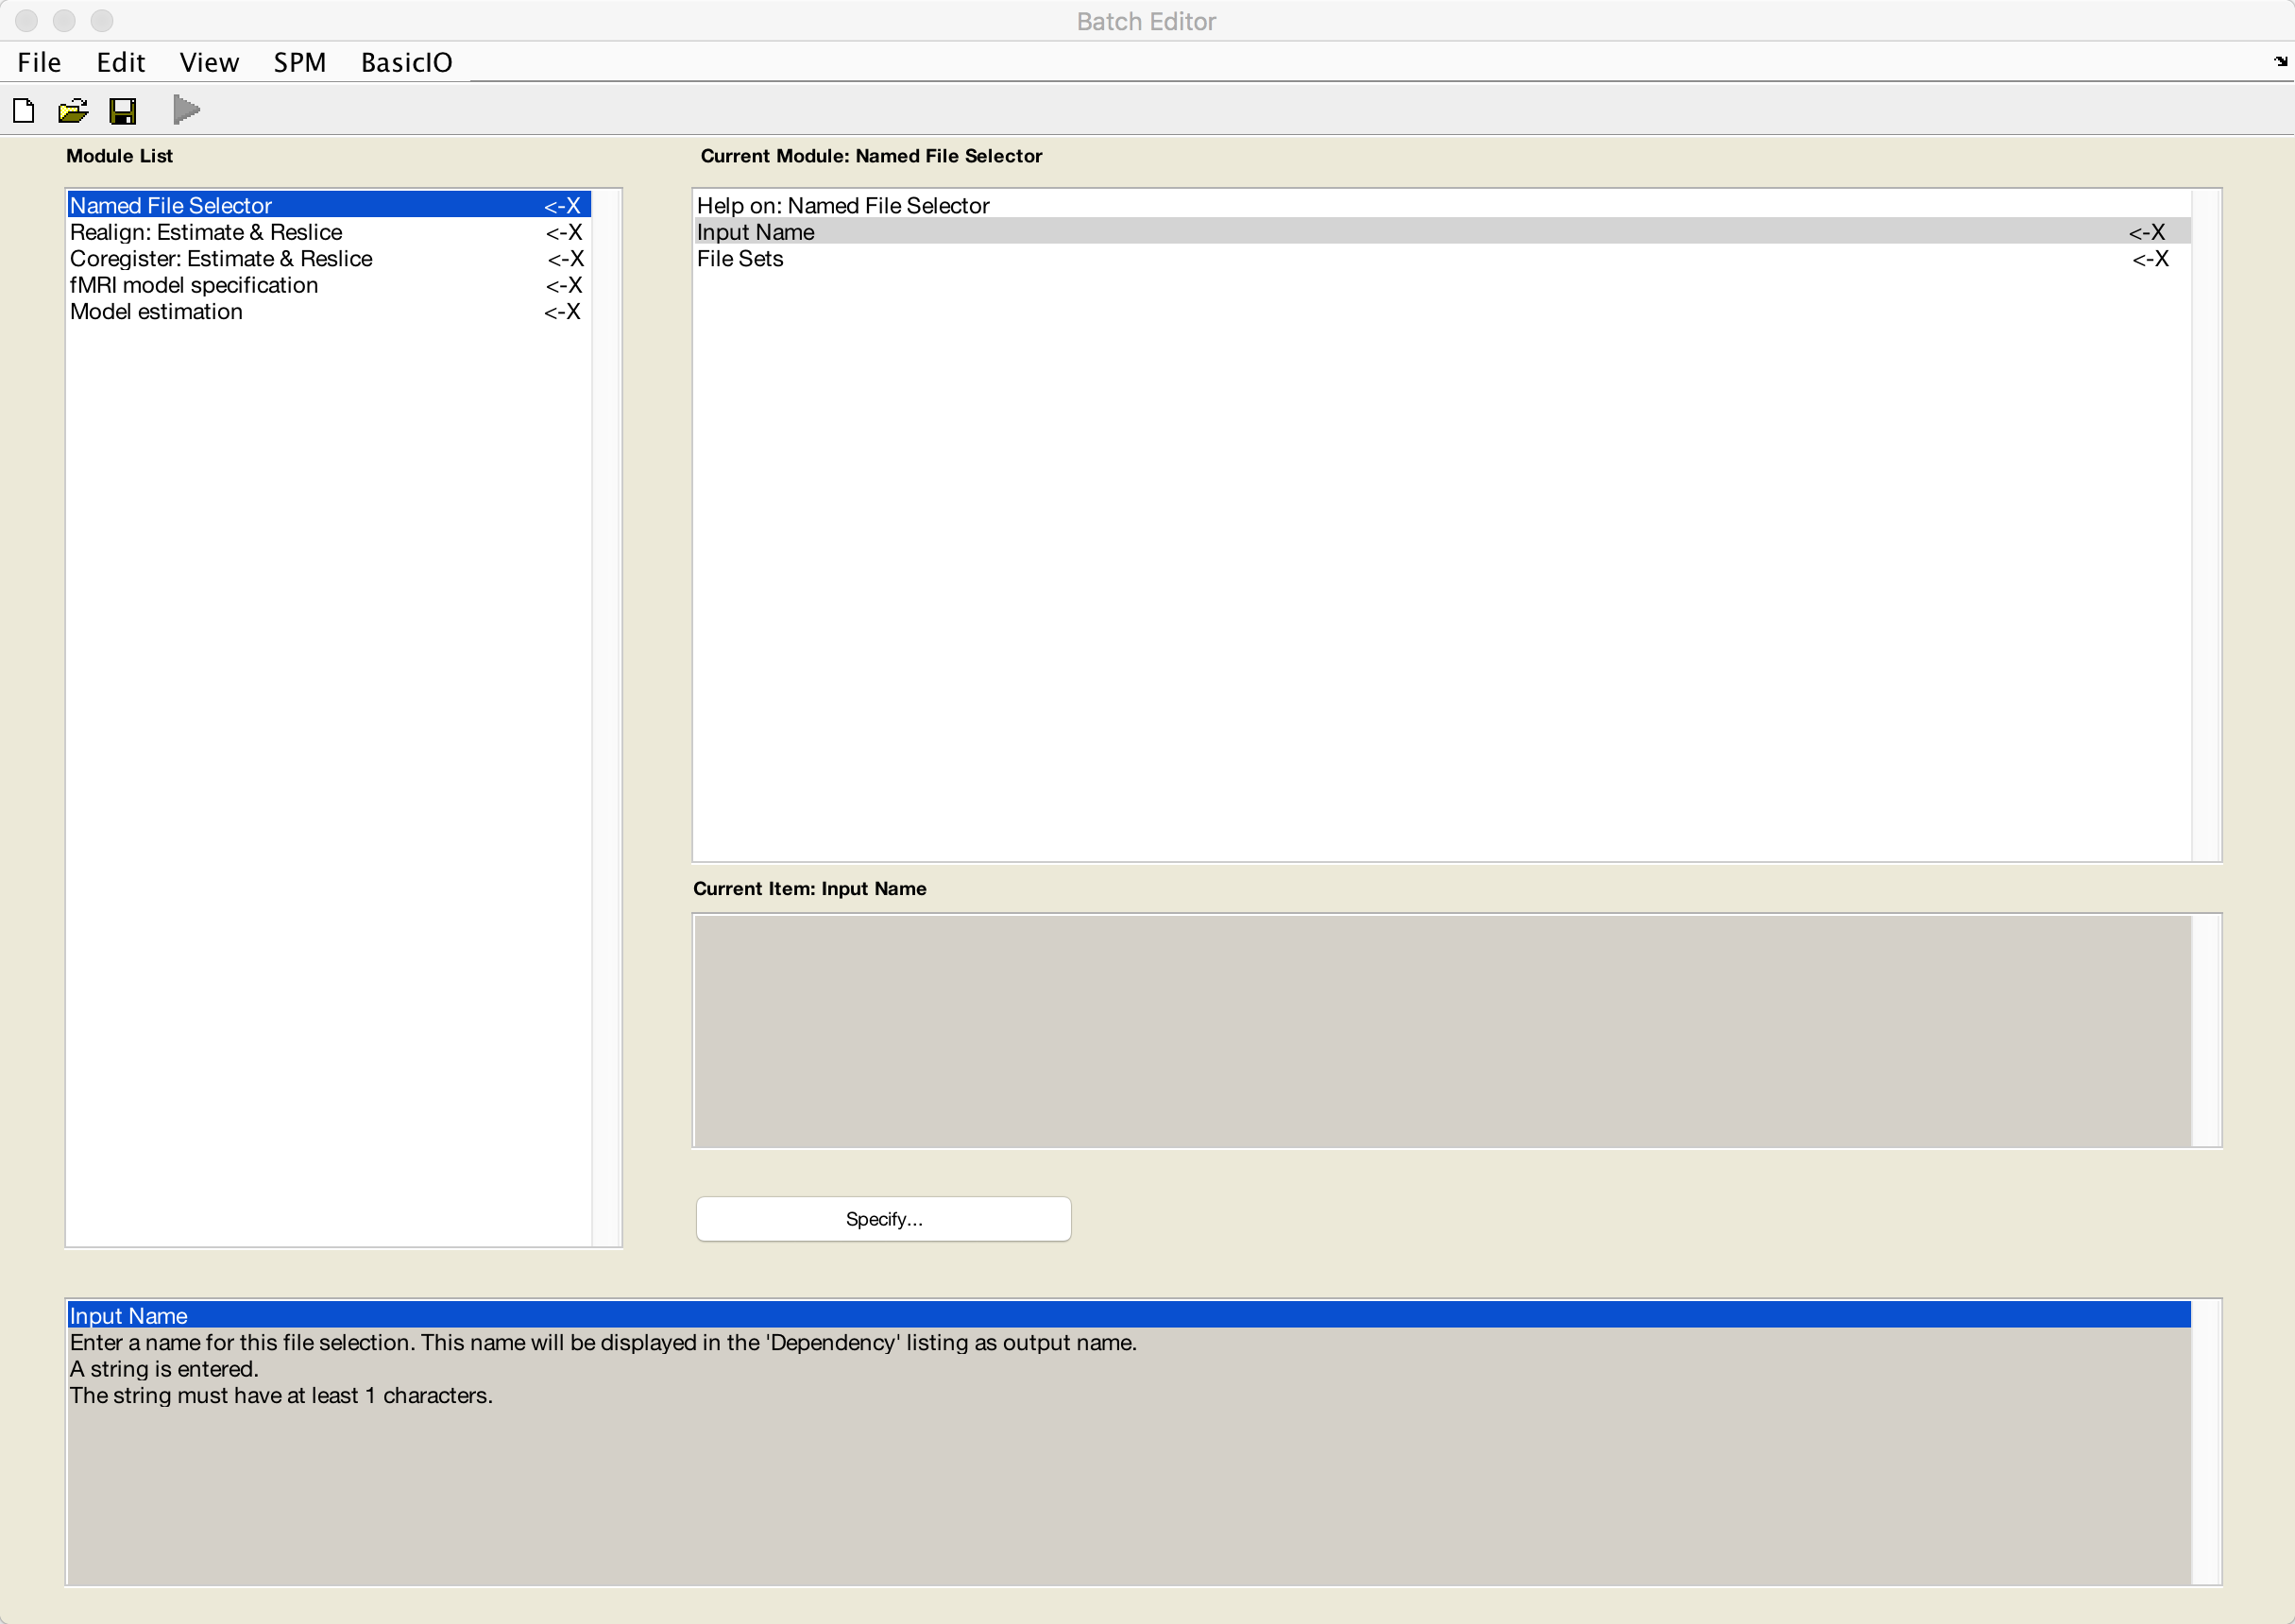Select Coregister: Estimate & Reslice module
This screenshot has width=2295, height=1624.
click(329, 258)
